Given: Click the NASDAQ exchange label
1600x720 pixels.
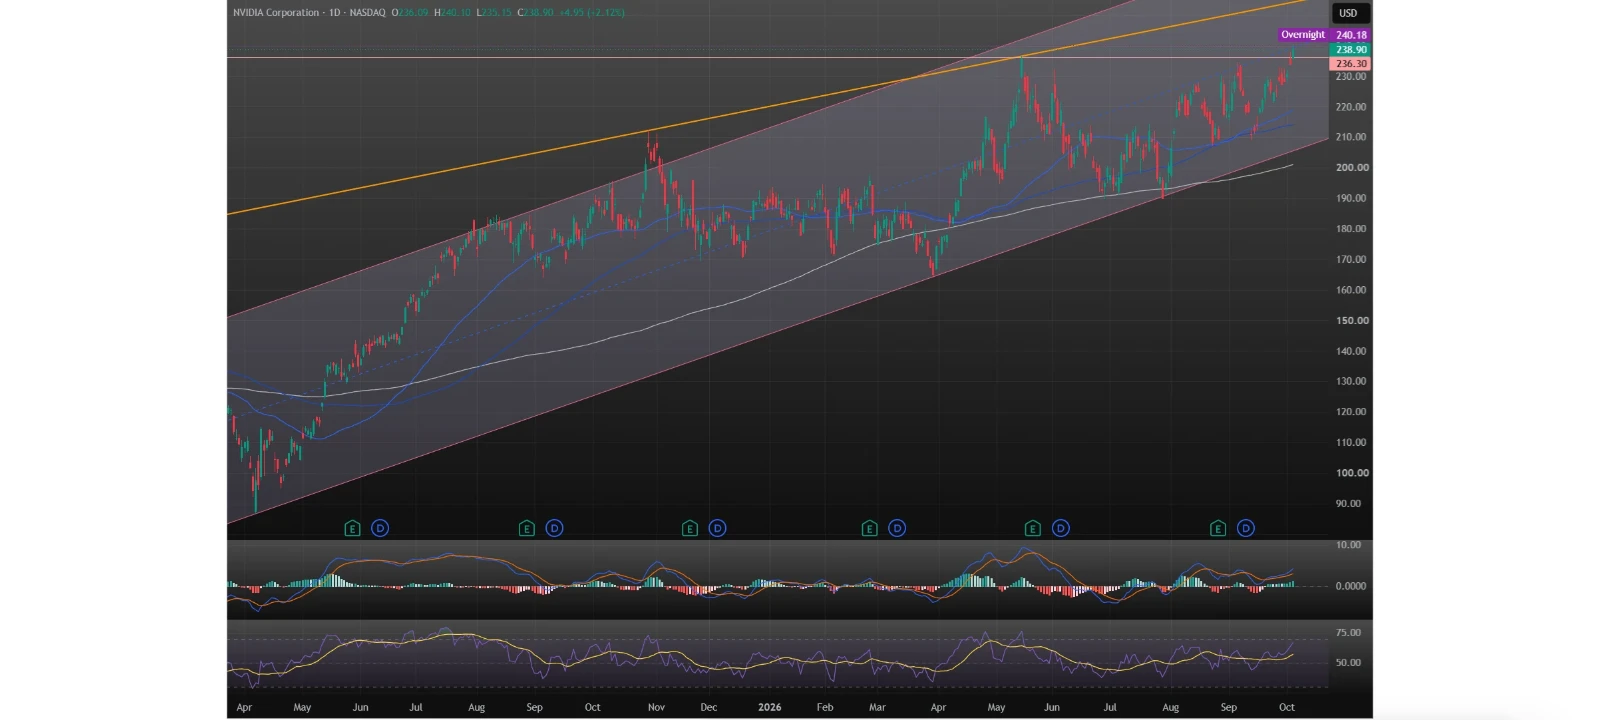Looking at the screenshot, I should (367, 13).
